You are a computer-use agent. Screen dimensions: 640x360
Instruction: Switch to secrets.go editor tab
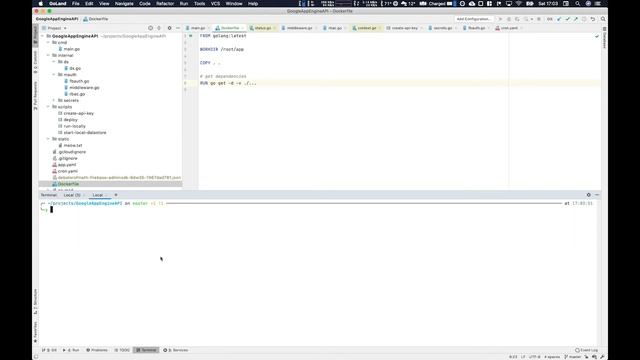point(442,28)
